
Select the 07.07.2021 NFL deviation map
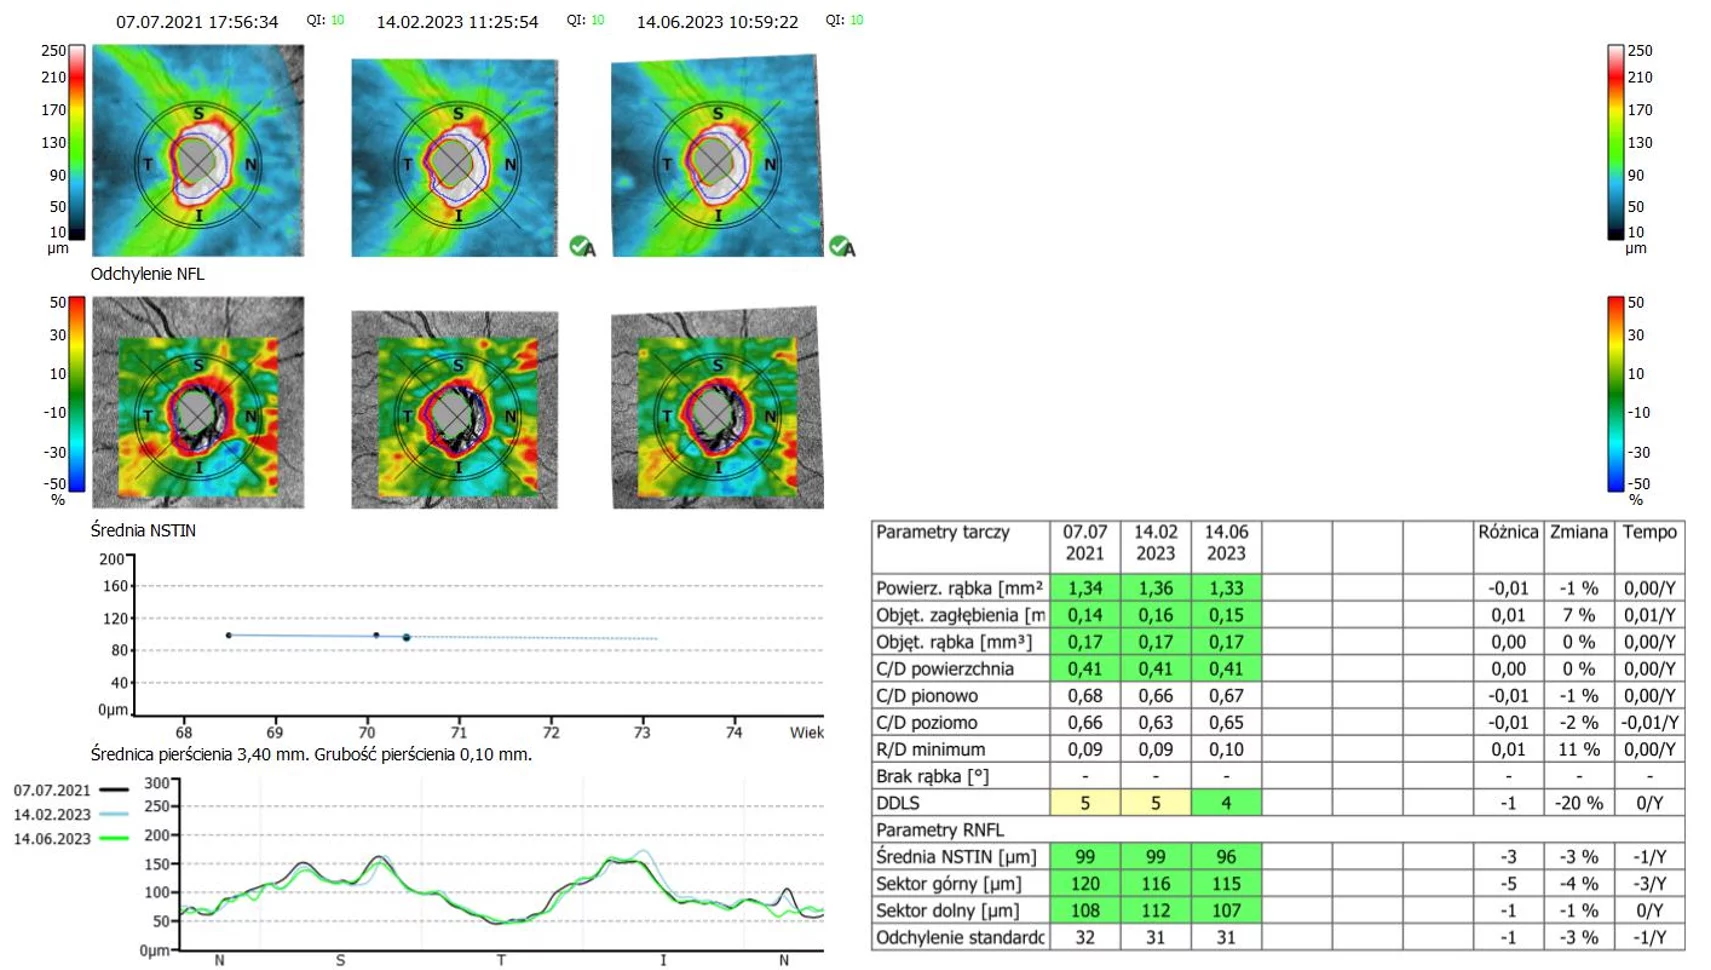pyautogui.click(x=198, y=402)
